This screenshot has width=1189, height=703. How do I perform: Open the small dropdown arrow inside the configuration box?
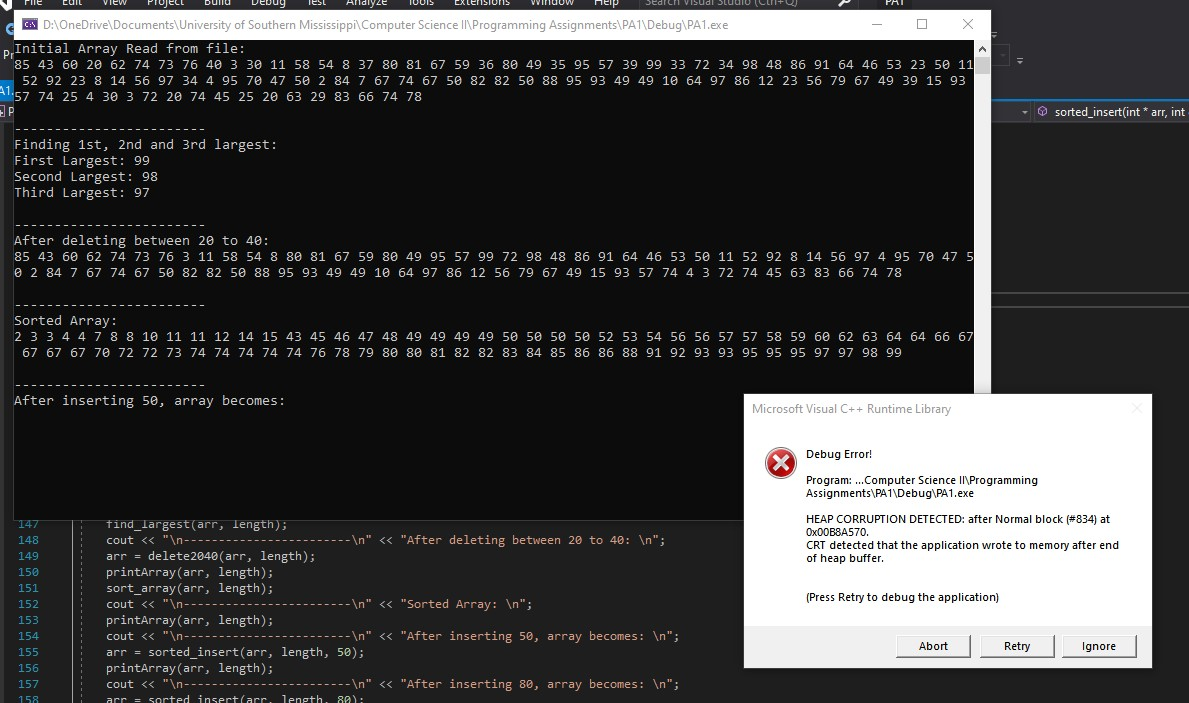(1003, 55)
